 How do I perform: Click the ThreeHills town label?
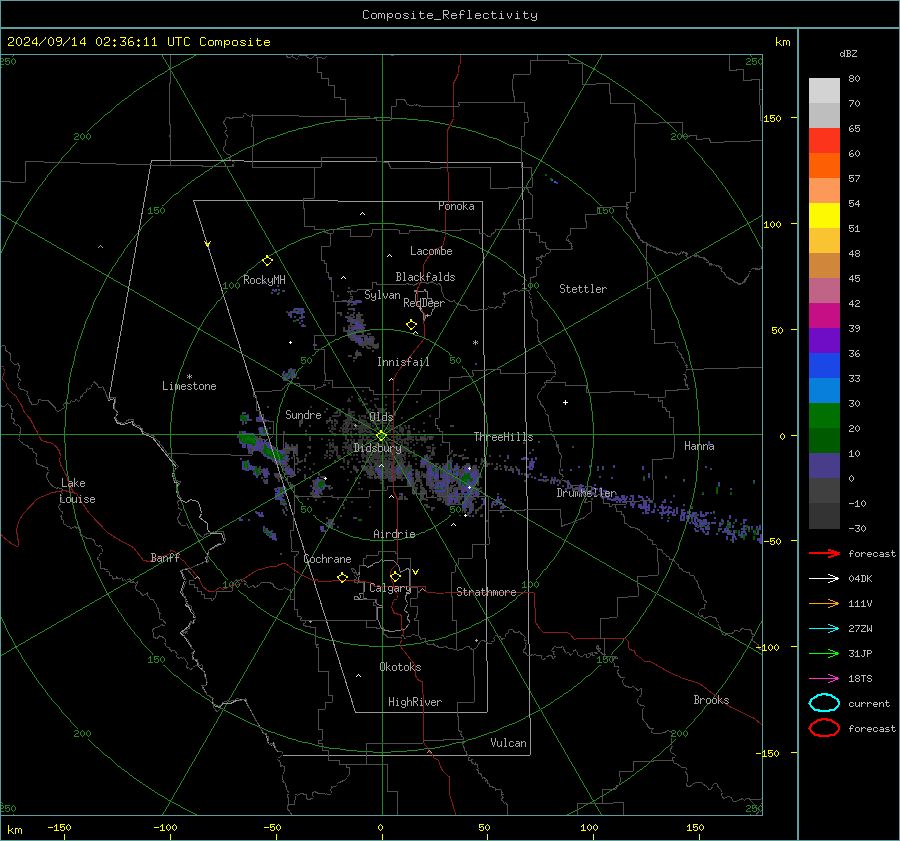point(503,437)
